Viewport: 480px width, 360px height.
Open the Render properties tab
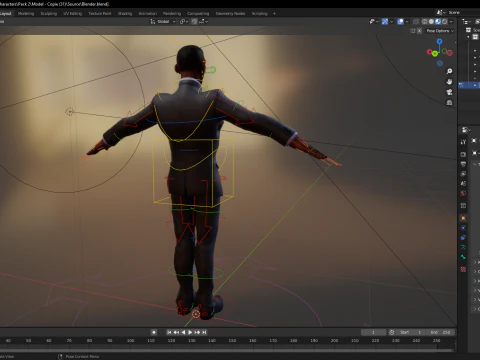(463, 154)
